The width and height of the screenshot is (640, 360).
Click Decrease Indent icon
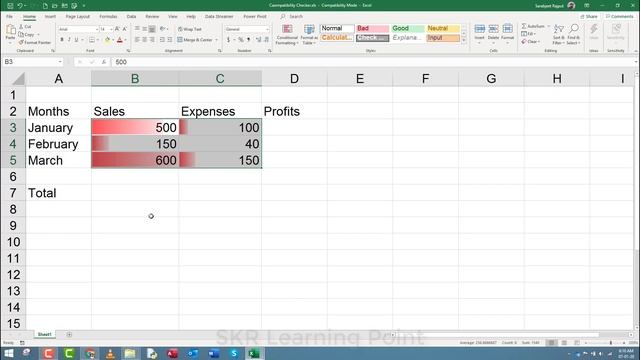tap(162, 40)
